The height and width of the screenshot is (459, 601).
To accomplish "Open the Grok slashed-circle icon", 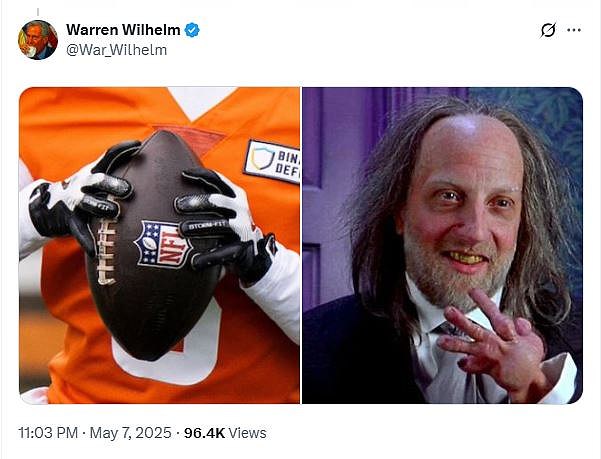I will pos(548,30).
